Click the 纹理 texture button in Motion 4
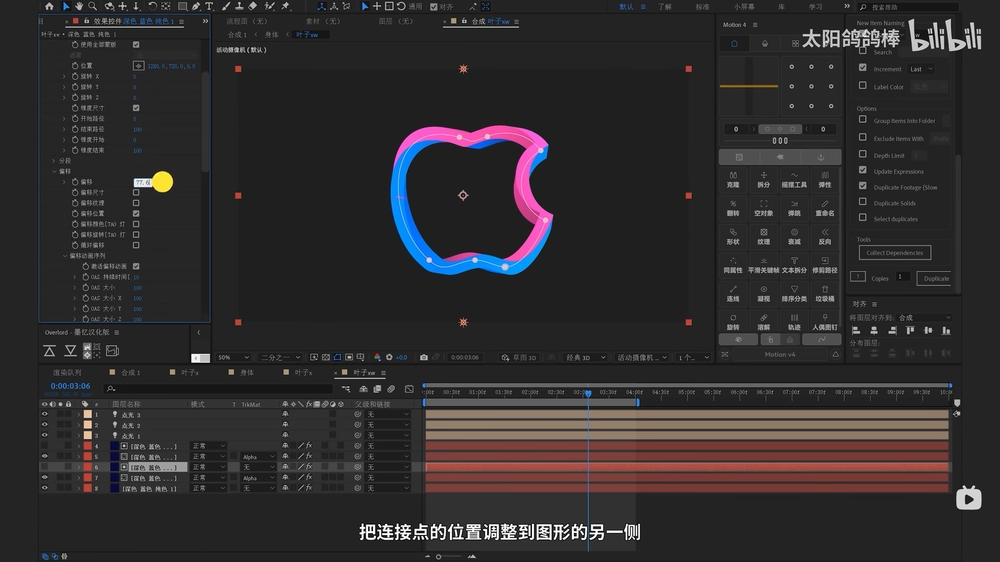 click(763, 237)
